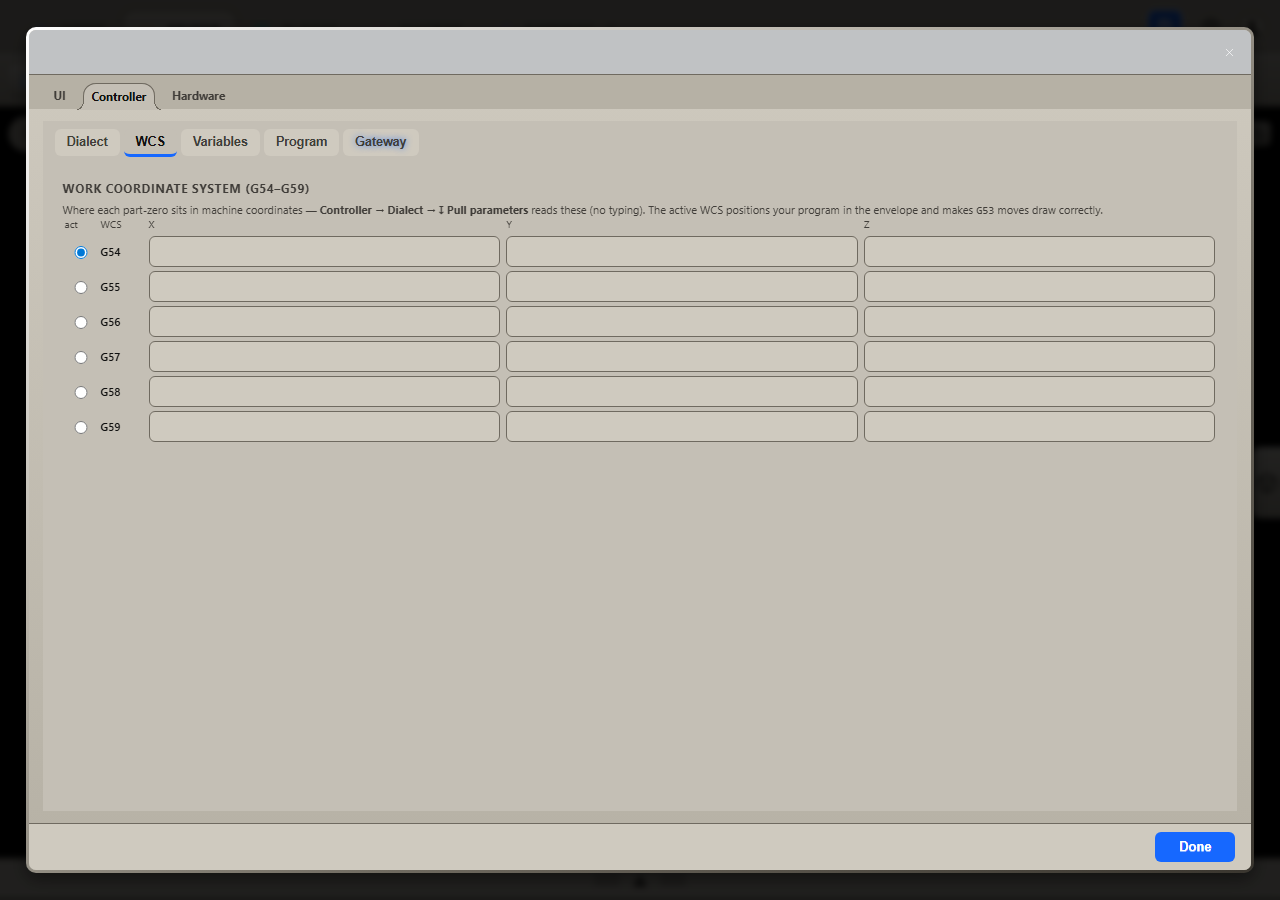
Task: Select the G58 active WCS radio button
Action: (x=81, y=392)
